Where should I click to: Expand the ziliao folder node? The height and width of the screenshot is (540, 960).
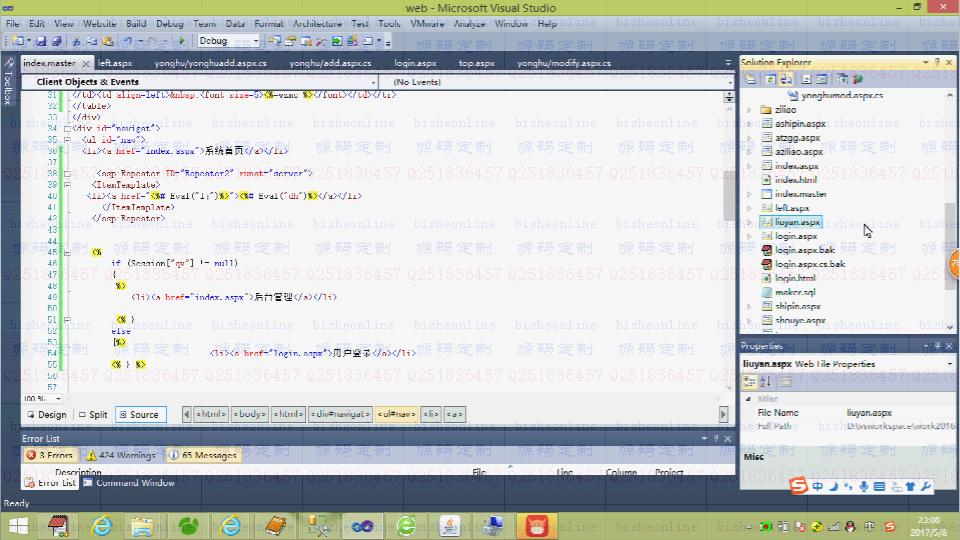point(749,110)
